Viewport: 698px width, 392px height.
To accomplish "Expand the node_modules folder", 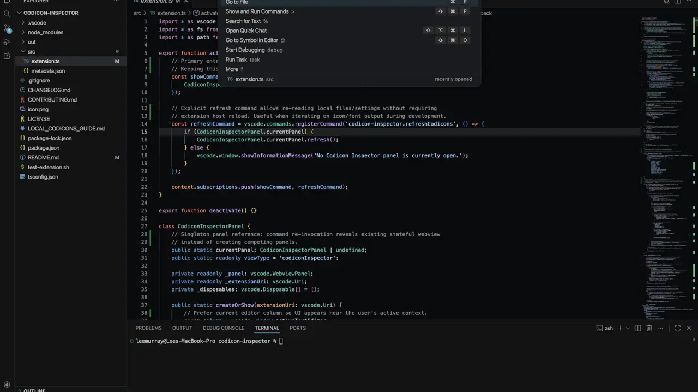I will [x=71, y=32].
